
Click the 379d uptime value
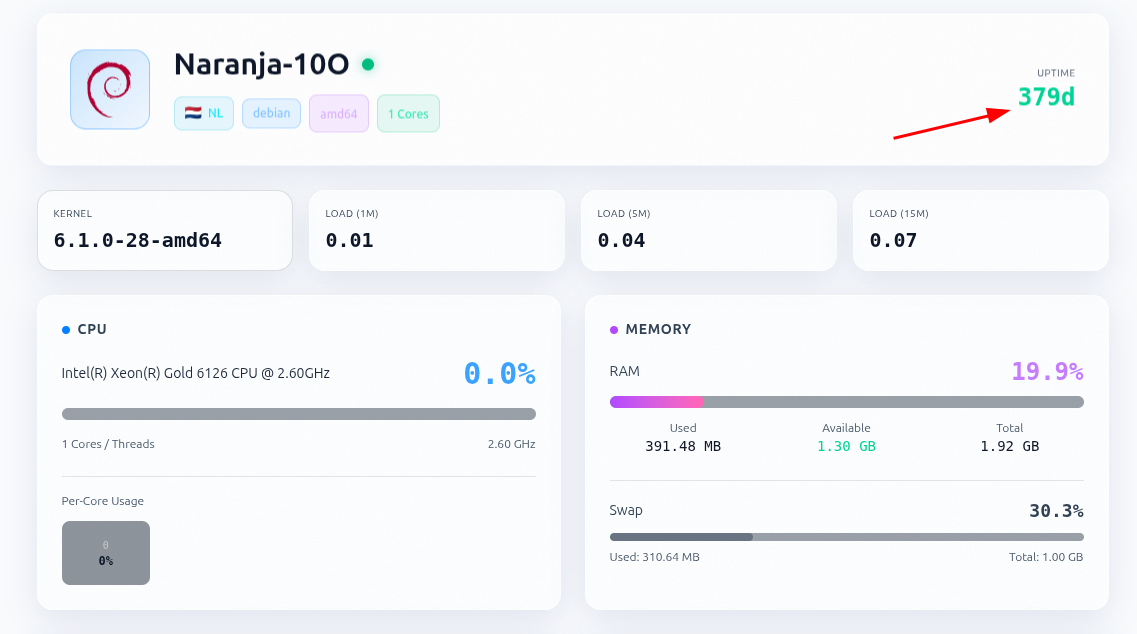[x=1046, y=97]
